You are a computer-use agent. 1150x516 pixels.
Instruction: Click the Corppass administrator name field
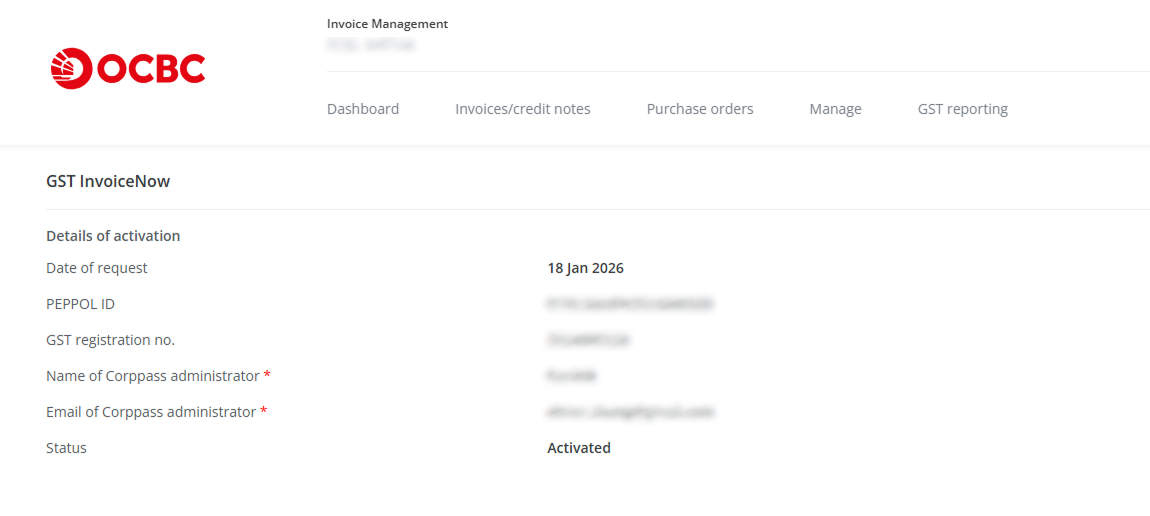coord(572,376)
